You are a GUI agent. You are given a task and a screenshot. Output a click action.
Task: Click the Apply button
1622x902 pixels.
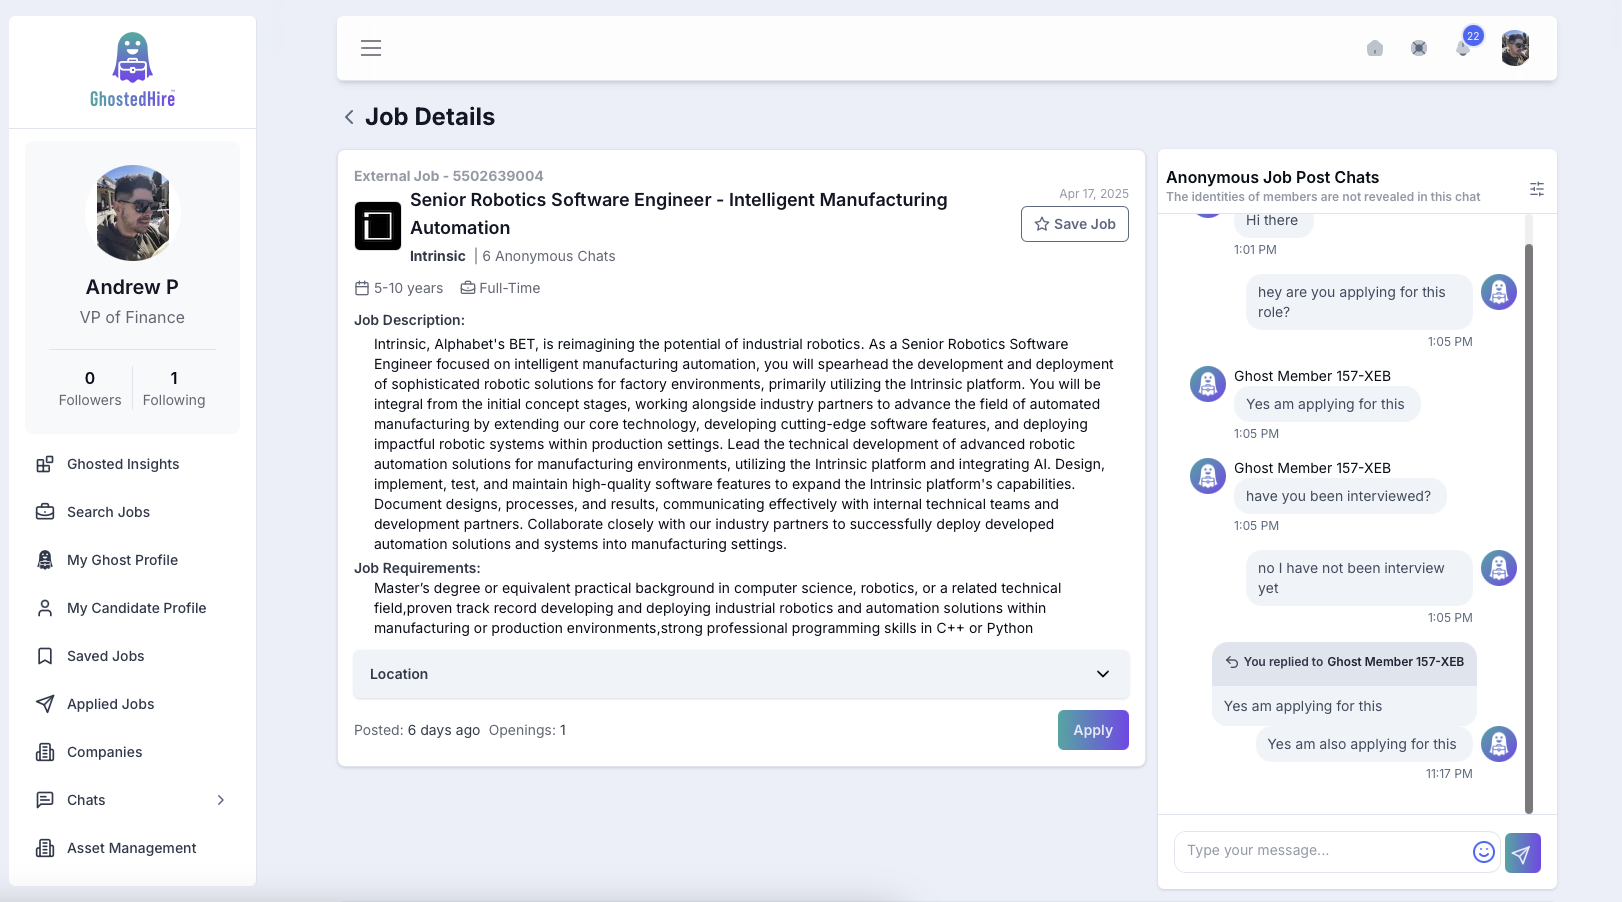pos(1093,730)
